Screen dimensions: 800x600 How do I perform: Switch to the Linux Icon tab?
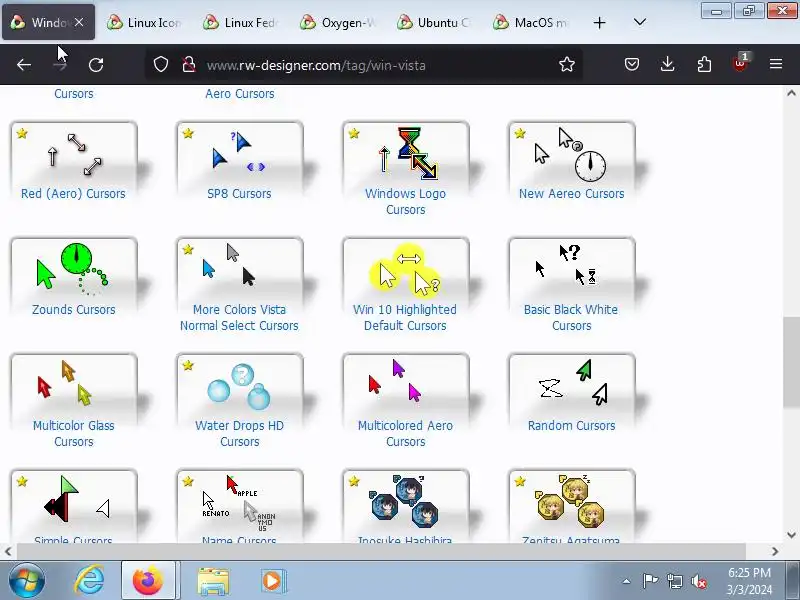click(144, 22)
